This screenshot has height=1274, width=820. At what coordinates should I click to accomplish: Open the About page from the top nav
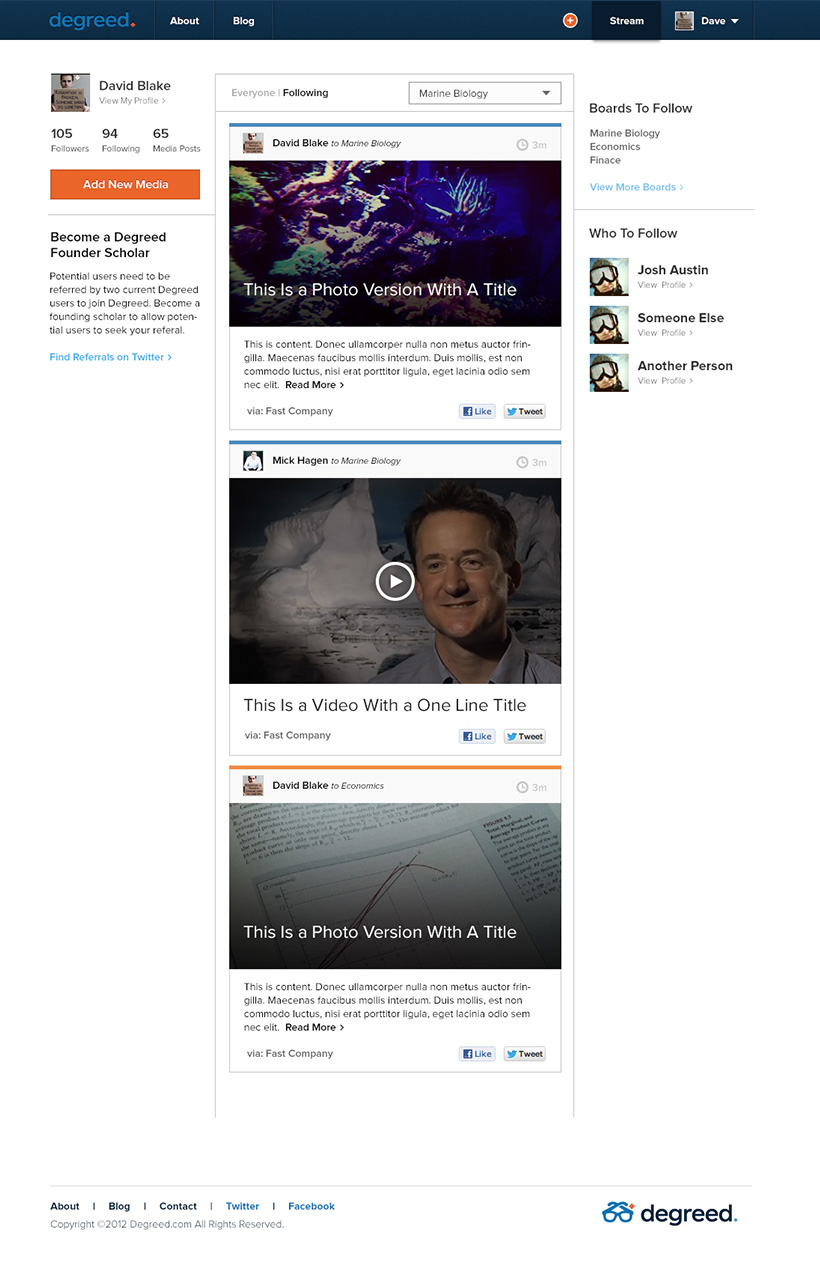[184, 21]
